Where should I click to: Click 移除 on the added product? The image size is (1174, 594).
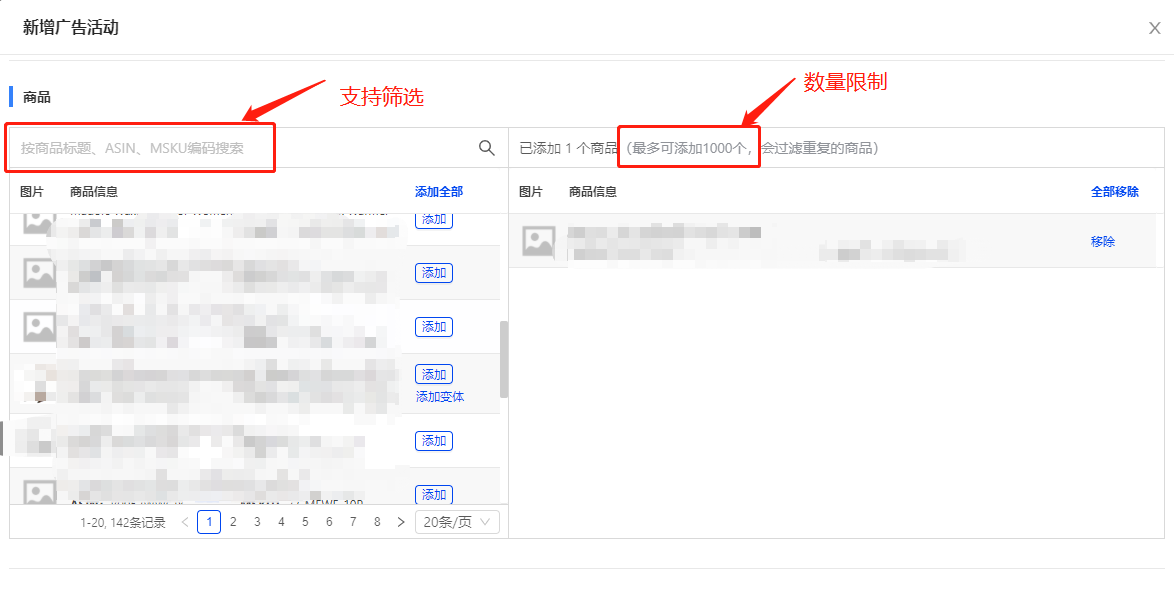[x=1103, y=241]
